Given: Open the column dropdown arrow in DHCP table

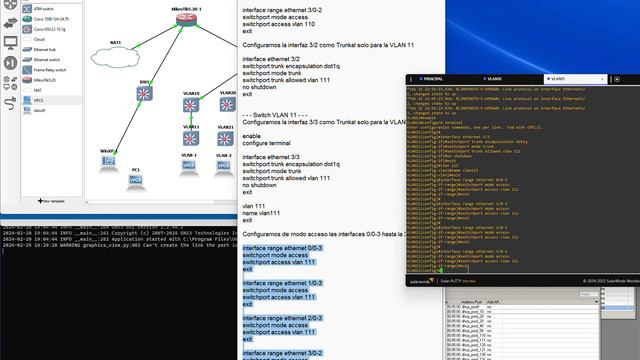Looking at the screenshot, I should tap(596, 302).
